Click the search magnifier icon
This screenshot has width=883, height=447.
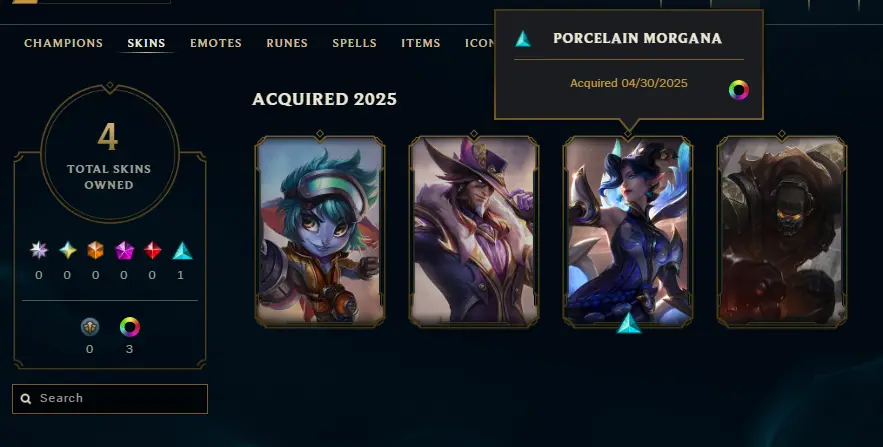coord(26,399)
